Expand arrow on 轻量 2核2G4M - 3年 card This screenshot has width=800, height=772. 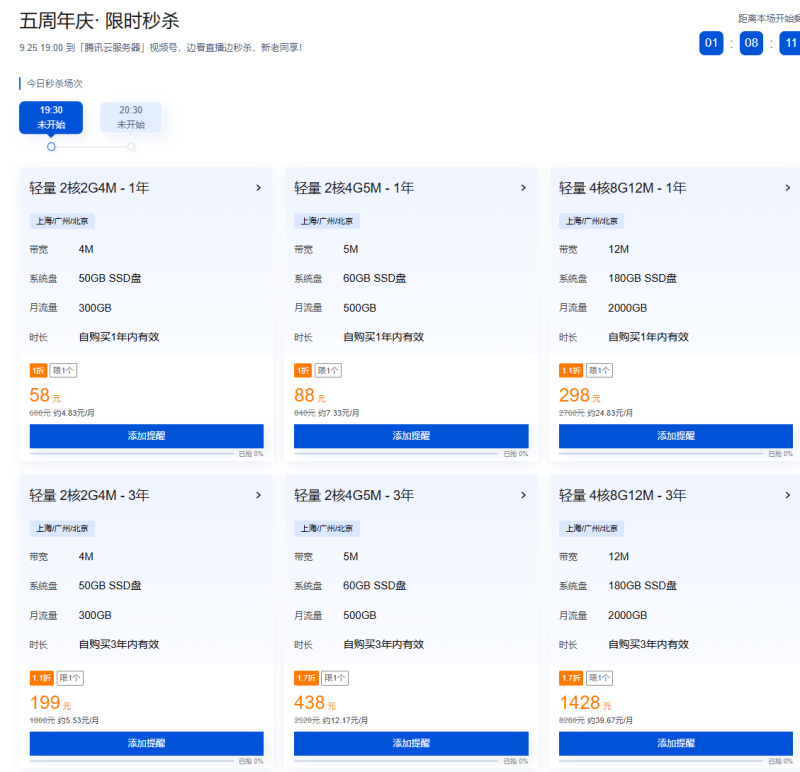pos(258,495)
